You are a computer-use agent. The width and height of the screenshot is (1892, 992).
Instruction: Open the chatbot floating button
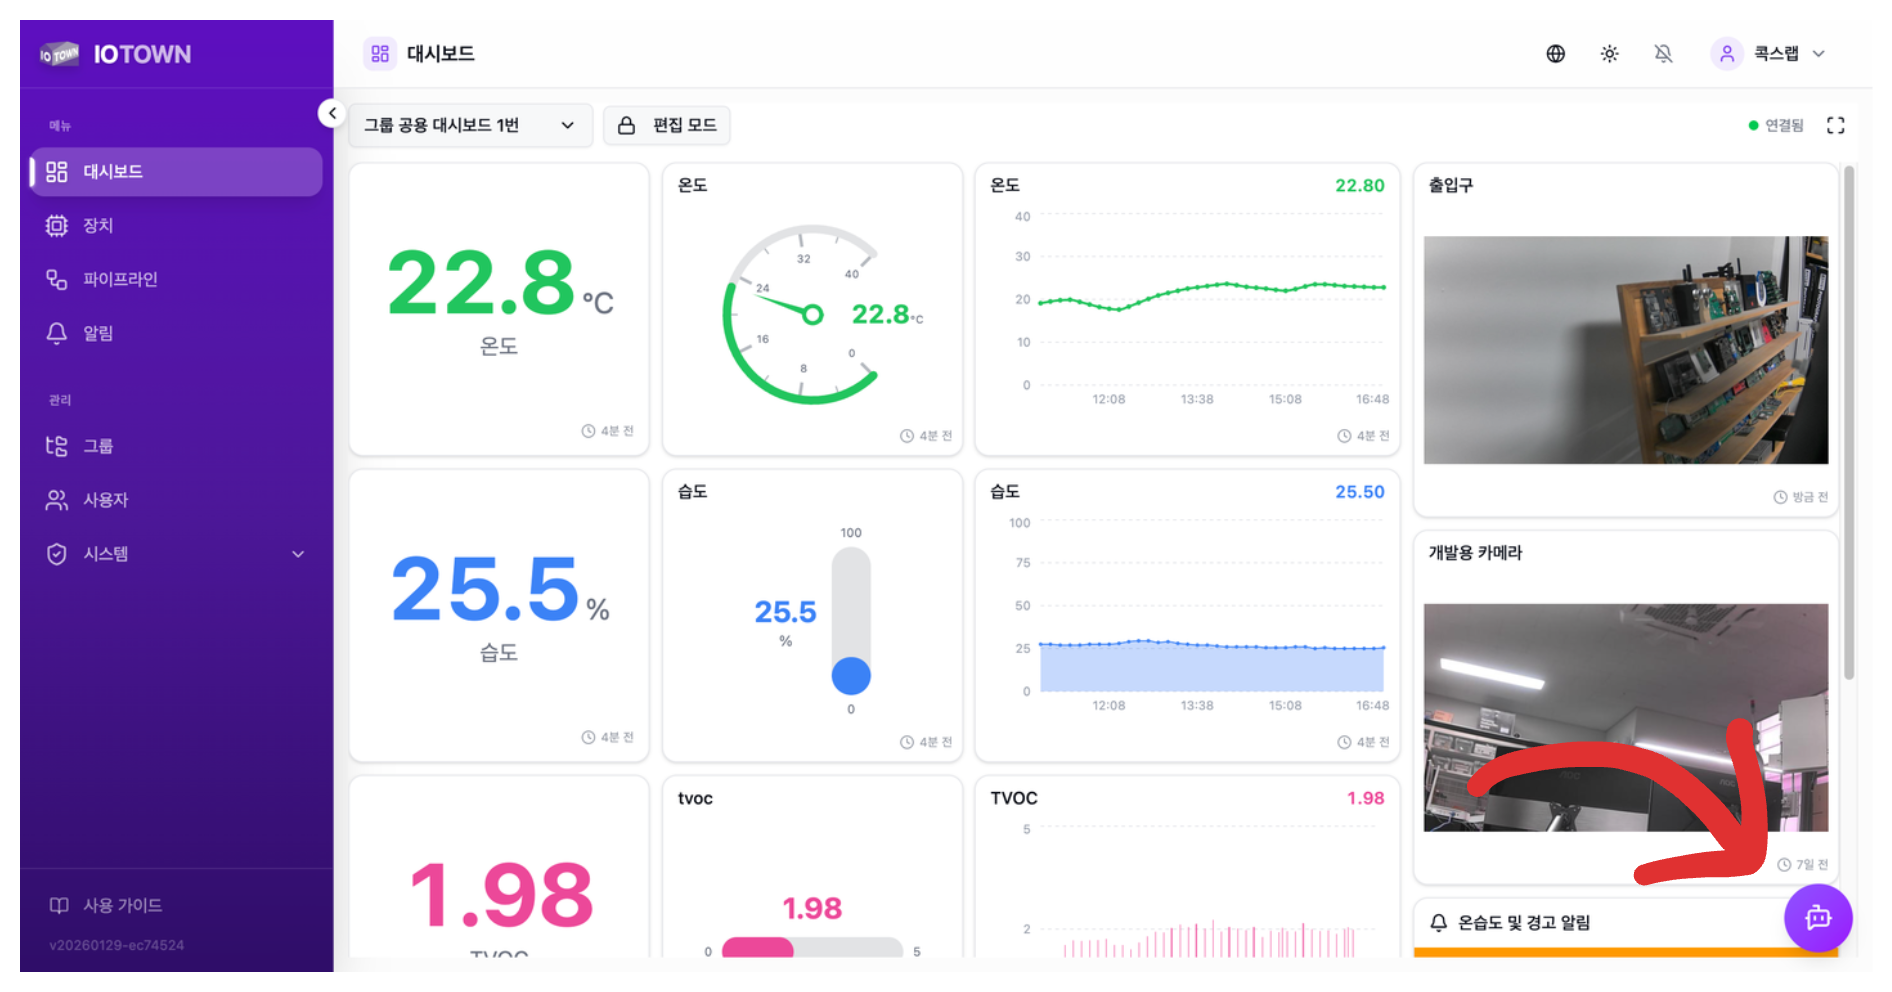(1818, 918)
